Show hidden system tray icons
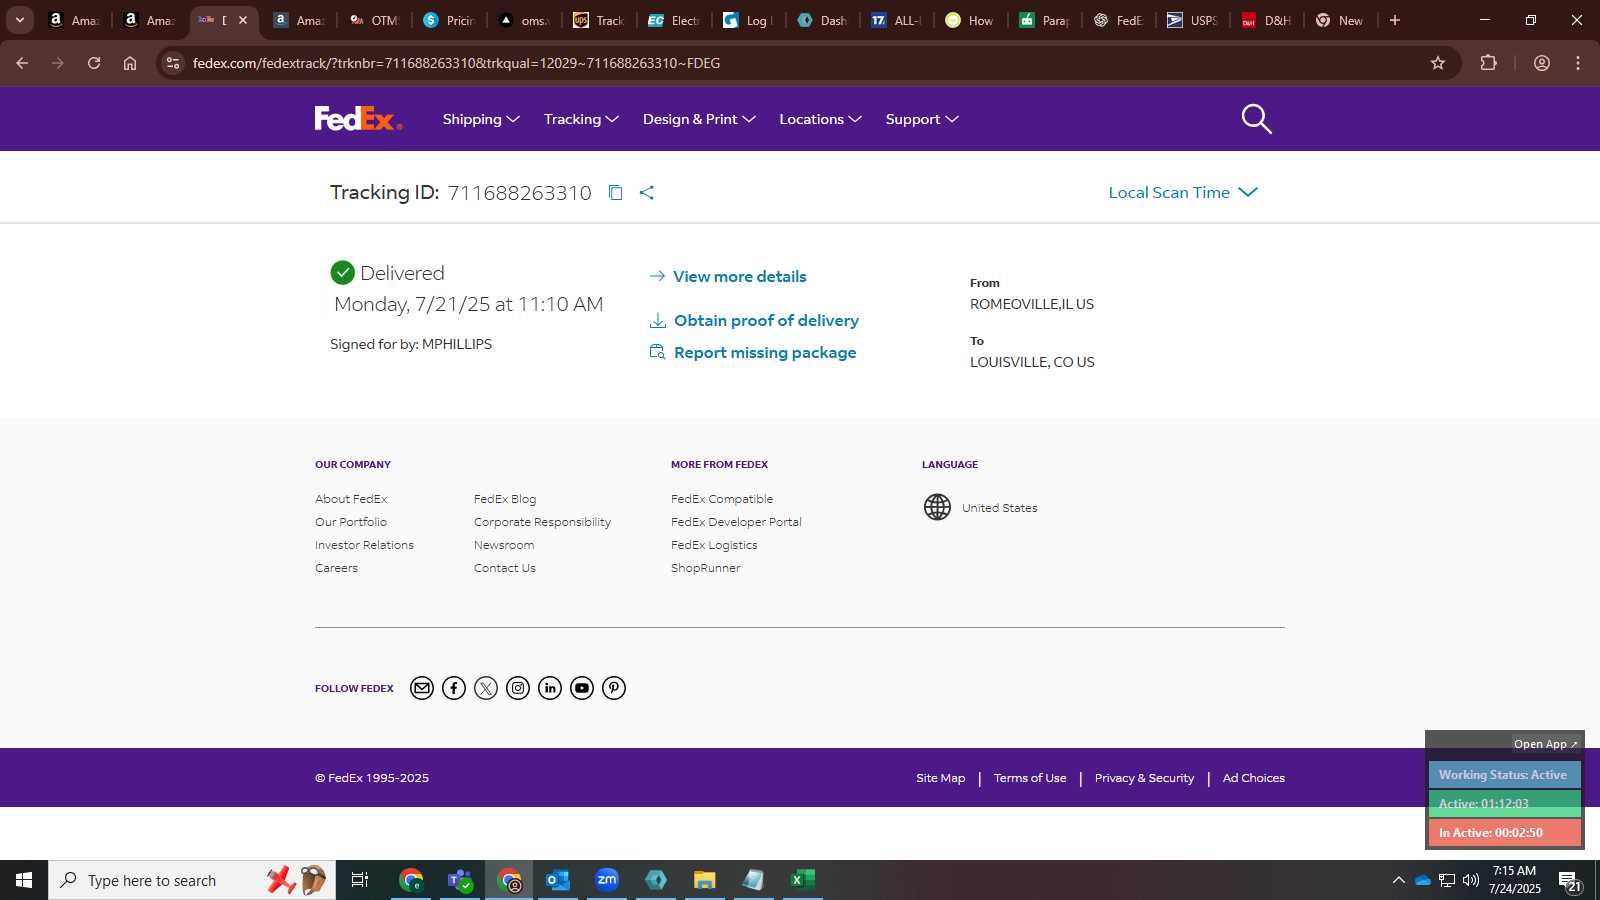This screenshot has width=1600, height=900. (1398, 880)
